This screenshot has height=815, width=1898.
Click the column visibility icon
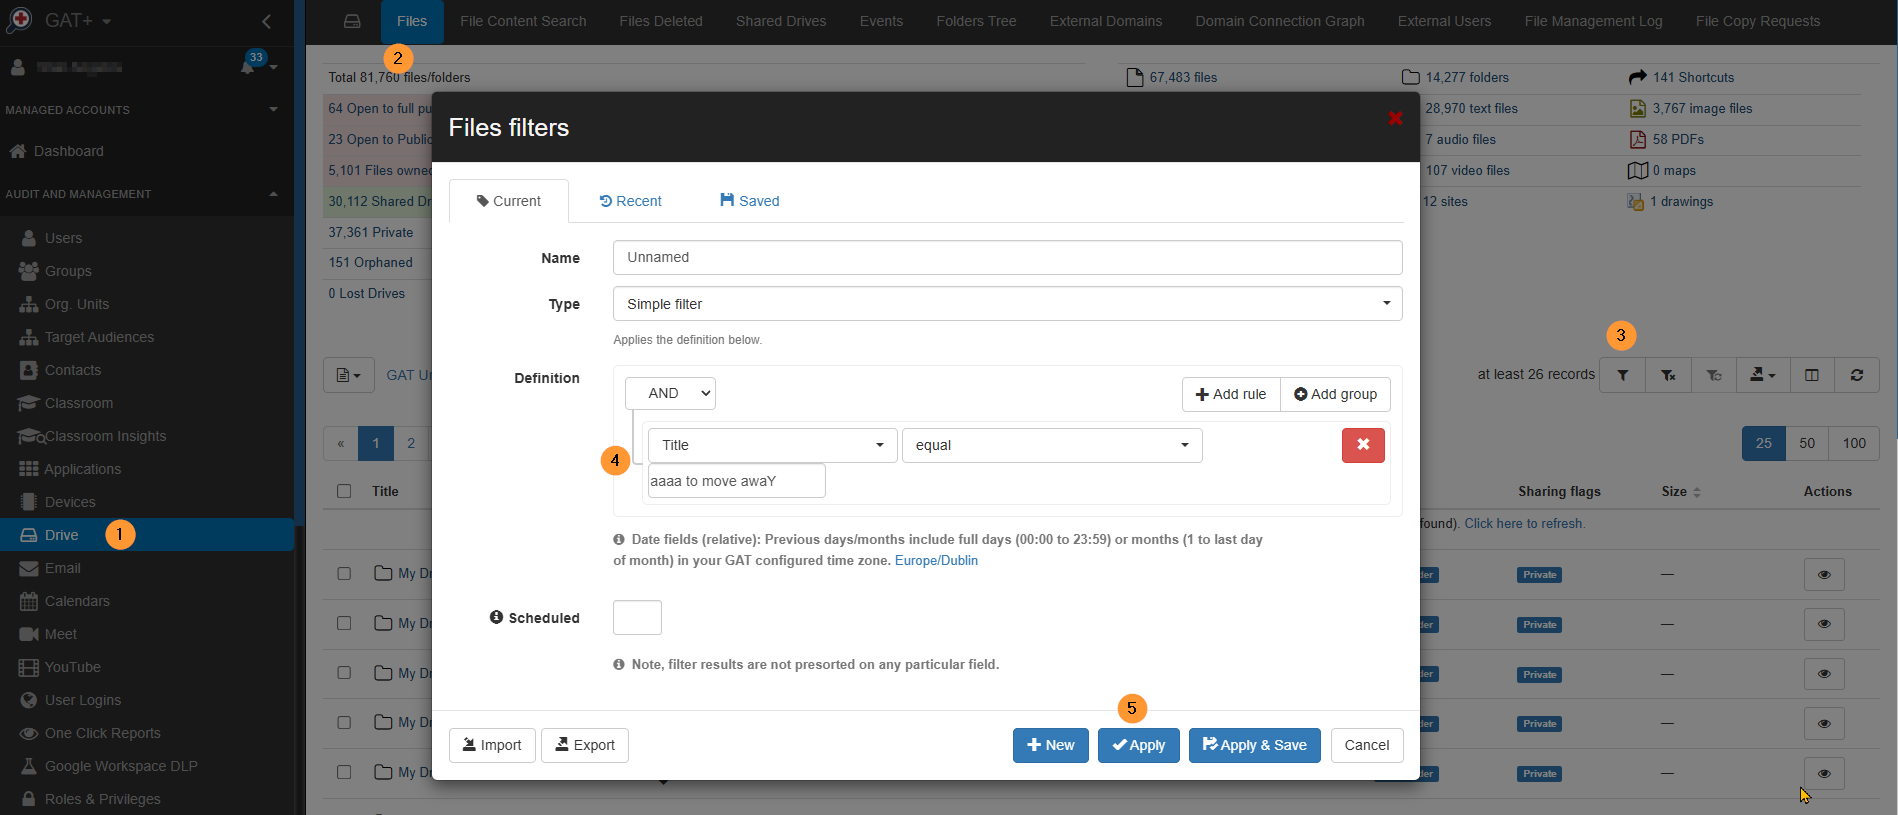[x=1811, y=375]
